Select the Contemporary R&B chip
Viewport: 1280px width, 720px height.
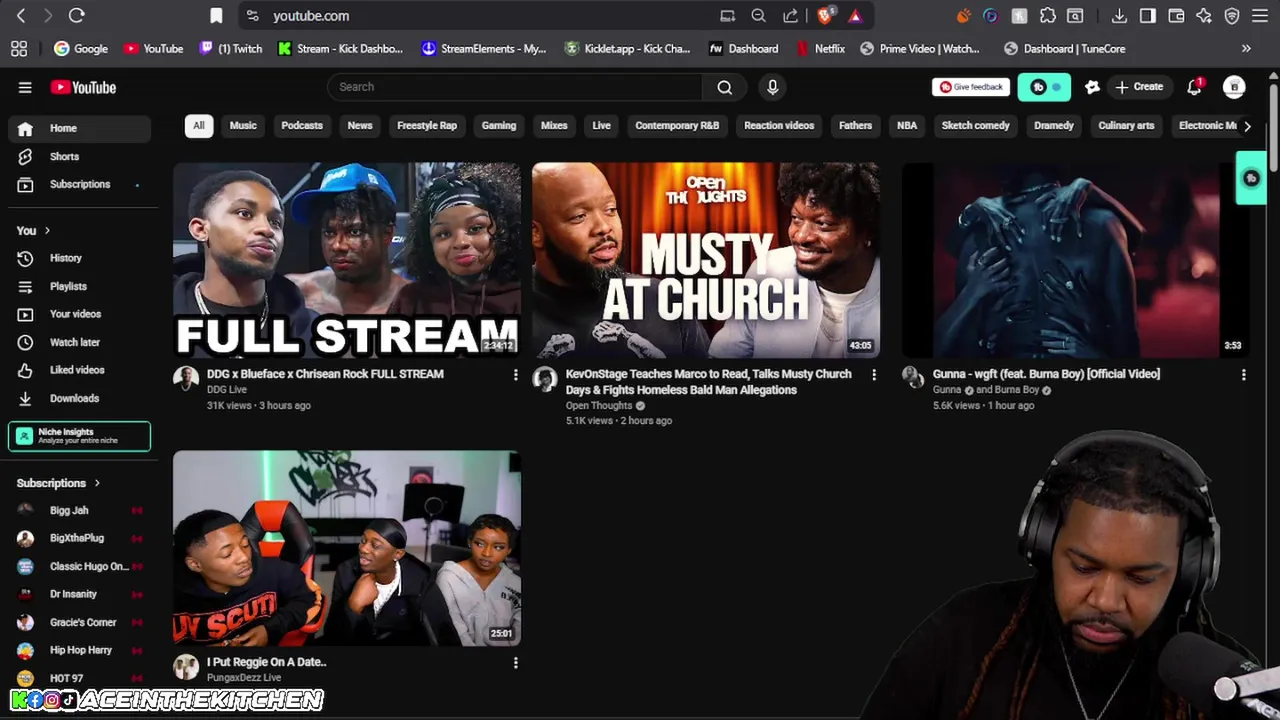point(677,126)
